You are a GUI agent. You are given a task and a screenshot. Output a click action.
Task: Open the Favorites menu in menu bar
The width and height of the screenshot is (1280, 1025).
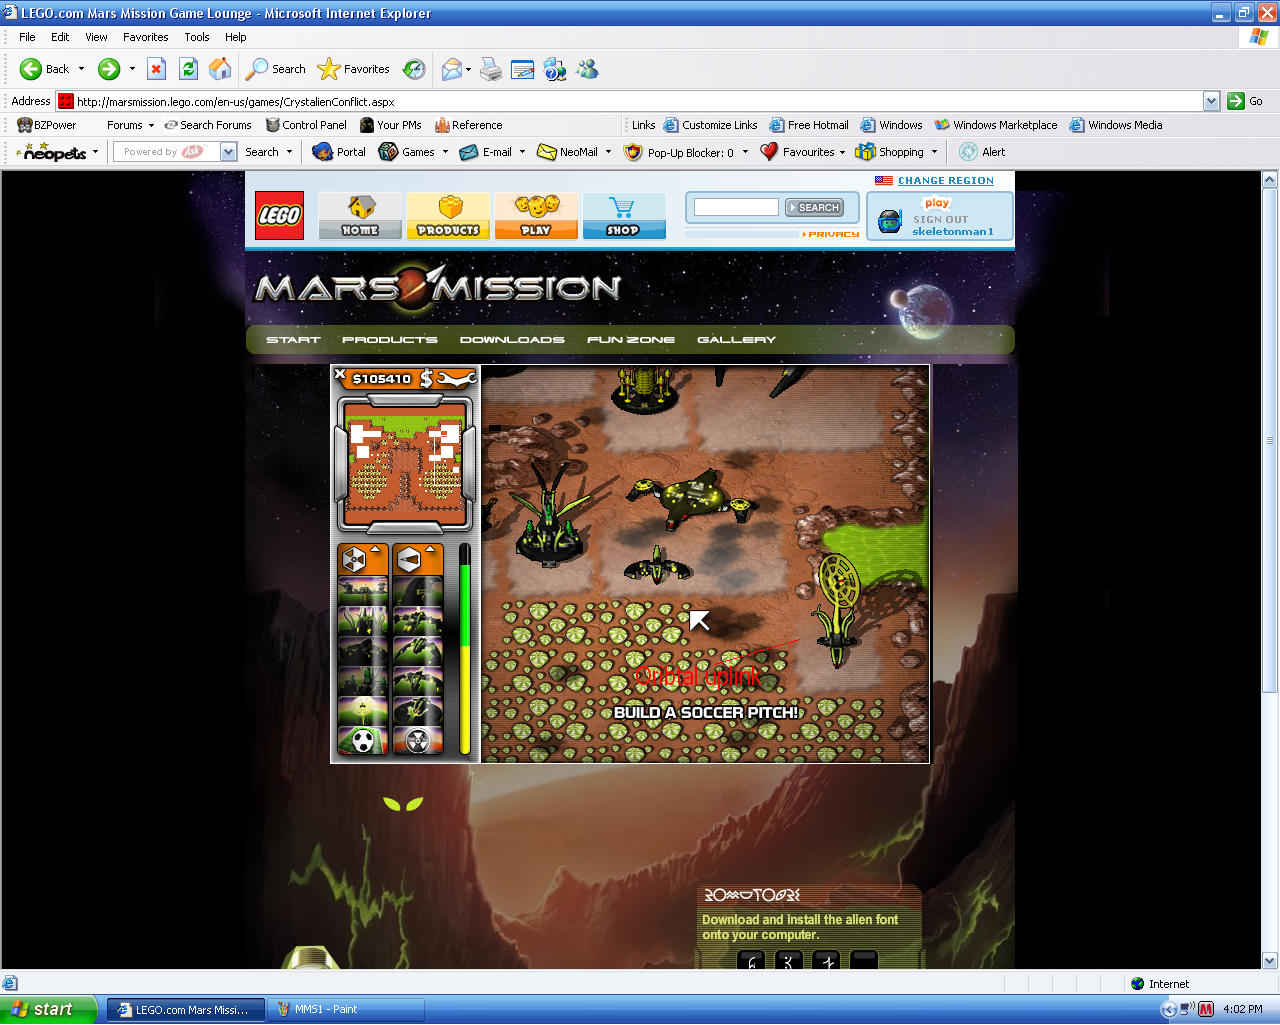tap(146, 37)
